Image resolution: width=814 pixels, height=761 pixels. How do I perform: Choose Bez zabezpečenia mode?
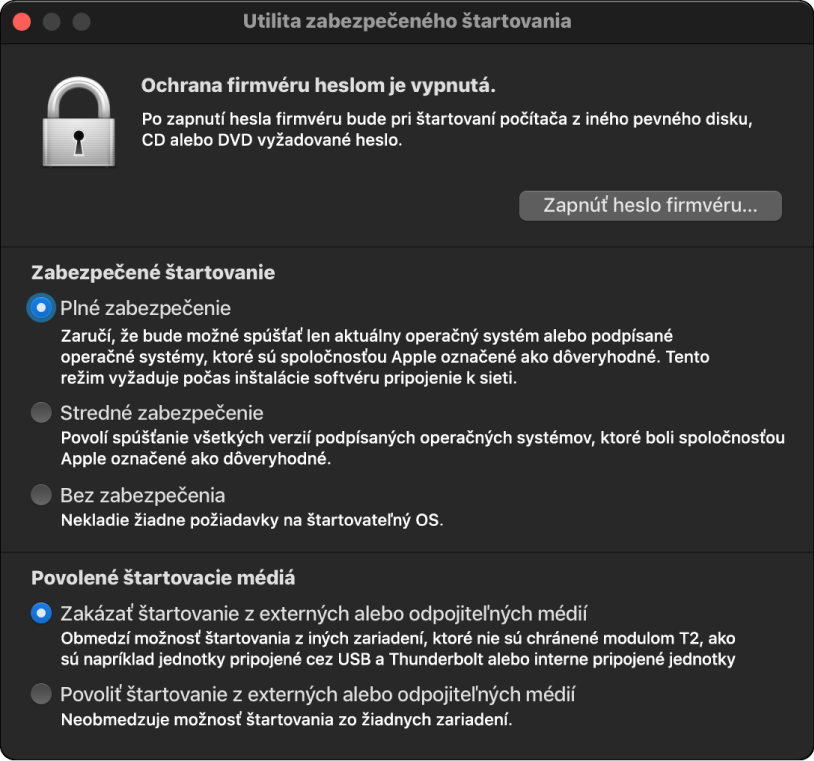(x=39, y=494)
